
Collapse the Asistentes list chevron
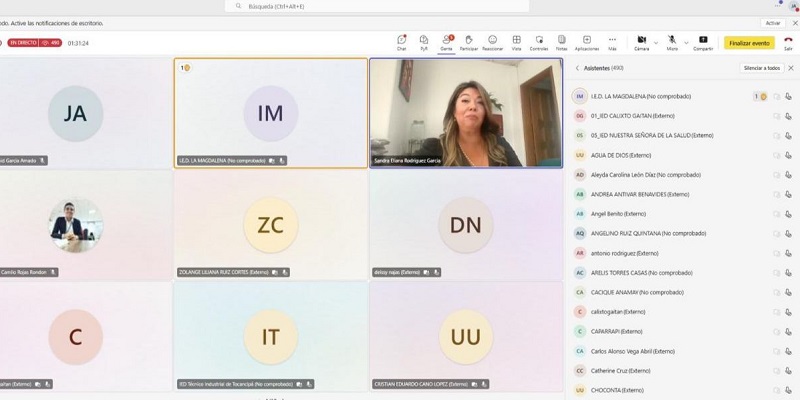[x=577, y=68]
